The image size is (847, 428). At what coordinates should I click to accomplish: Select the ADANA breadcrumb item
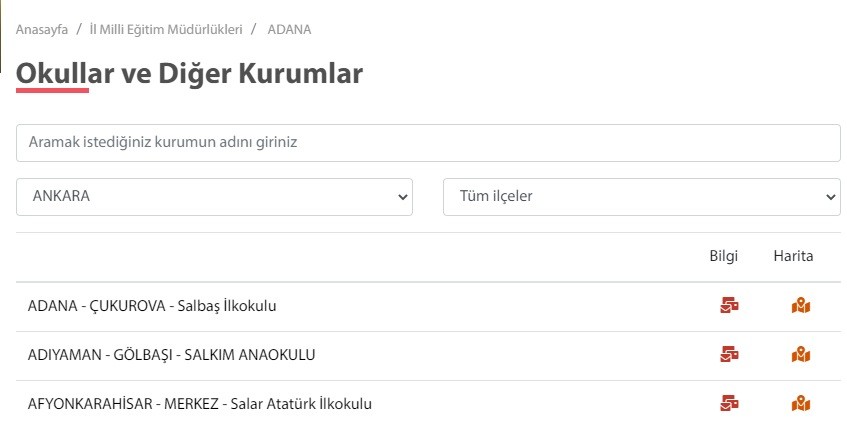coord(289,30)
